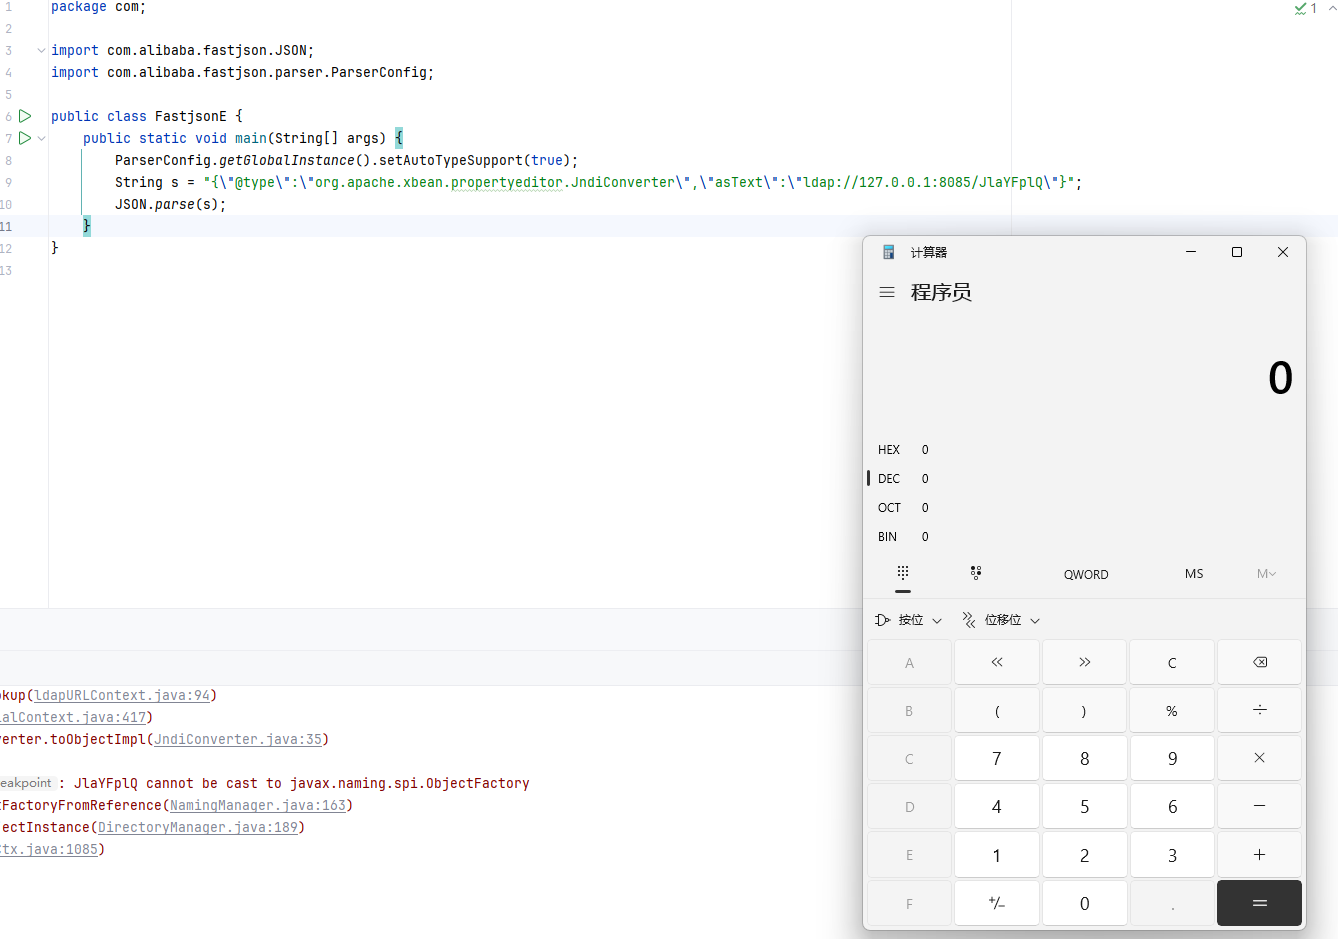Viewport: 1338px width, 939px height.
Task: Open the Bitwise (按位) dropdown
Action: [x=908, y=620]
